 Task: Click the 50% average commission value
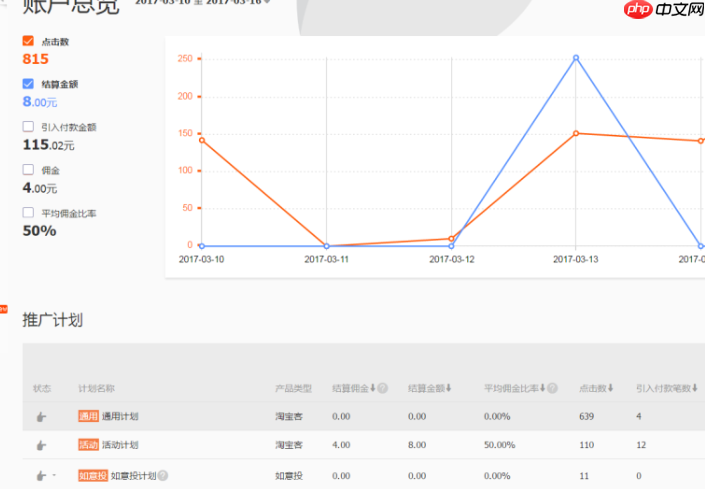click(40, 231)
